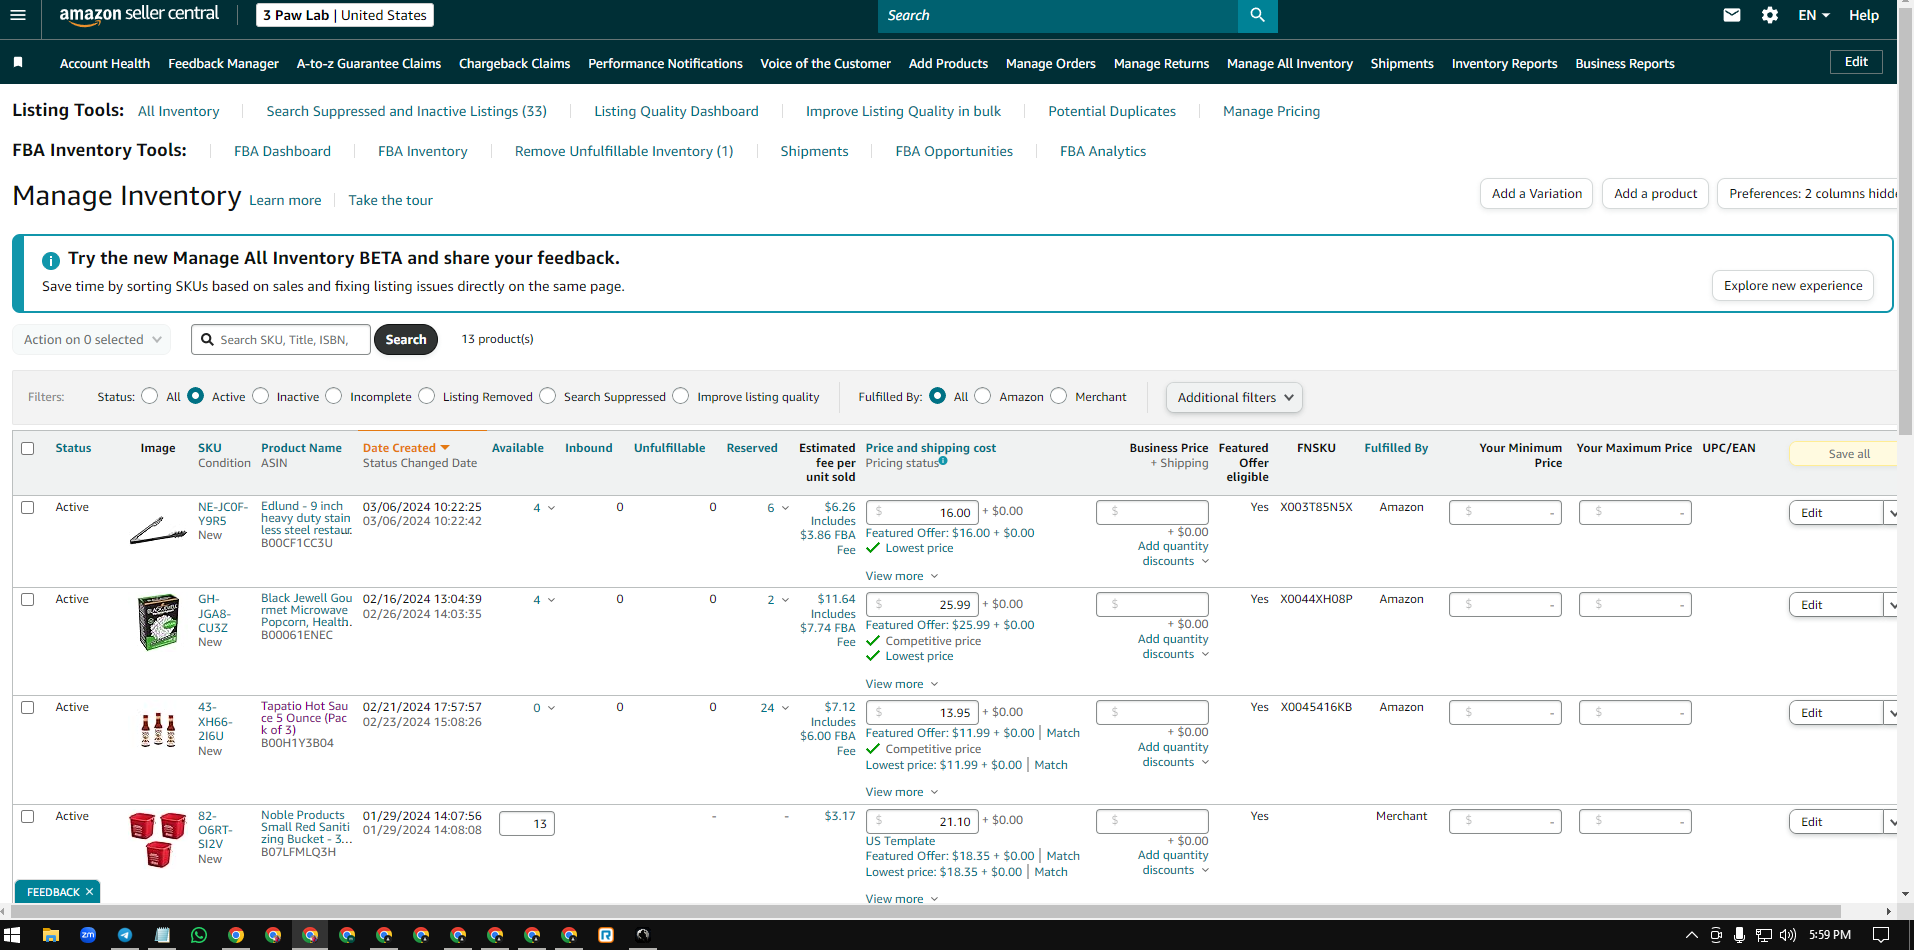Image resolution: width=1914 pixels, height=950 pixels.
Task: Open Notepad from the taskbar
Action: [162, 935]
